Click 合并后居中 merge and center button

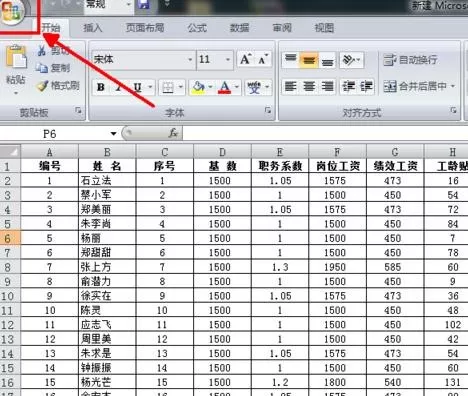(x=415, y=86)
